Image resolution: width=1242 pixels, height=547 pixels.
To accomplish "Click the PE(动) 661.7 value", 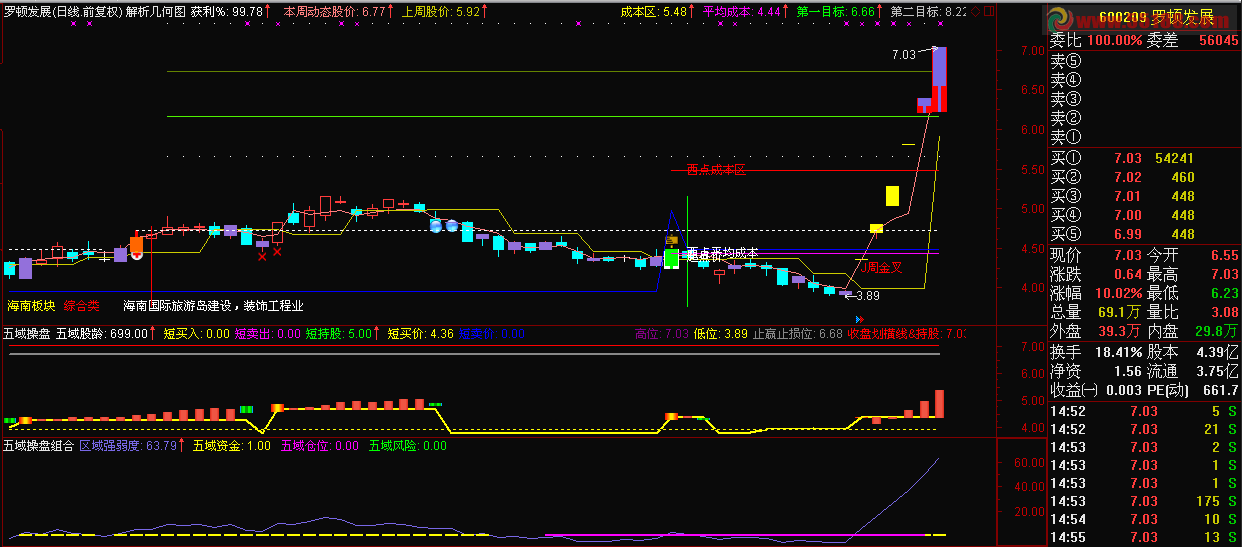I will (x=1219, y=390).
